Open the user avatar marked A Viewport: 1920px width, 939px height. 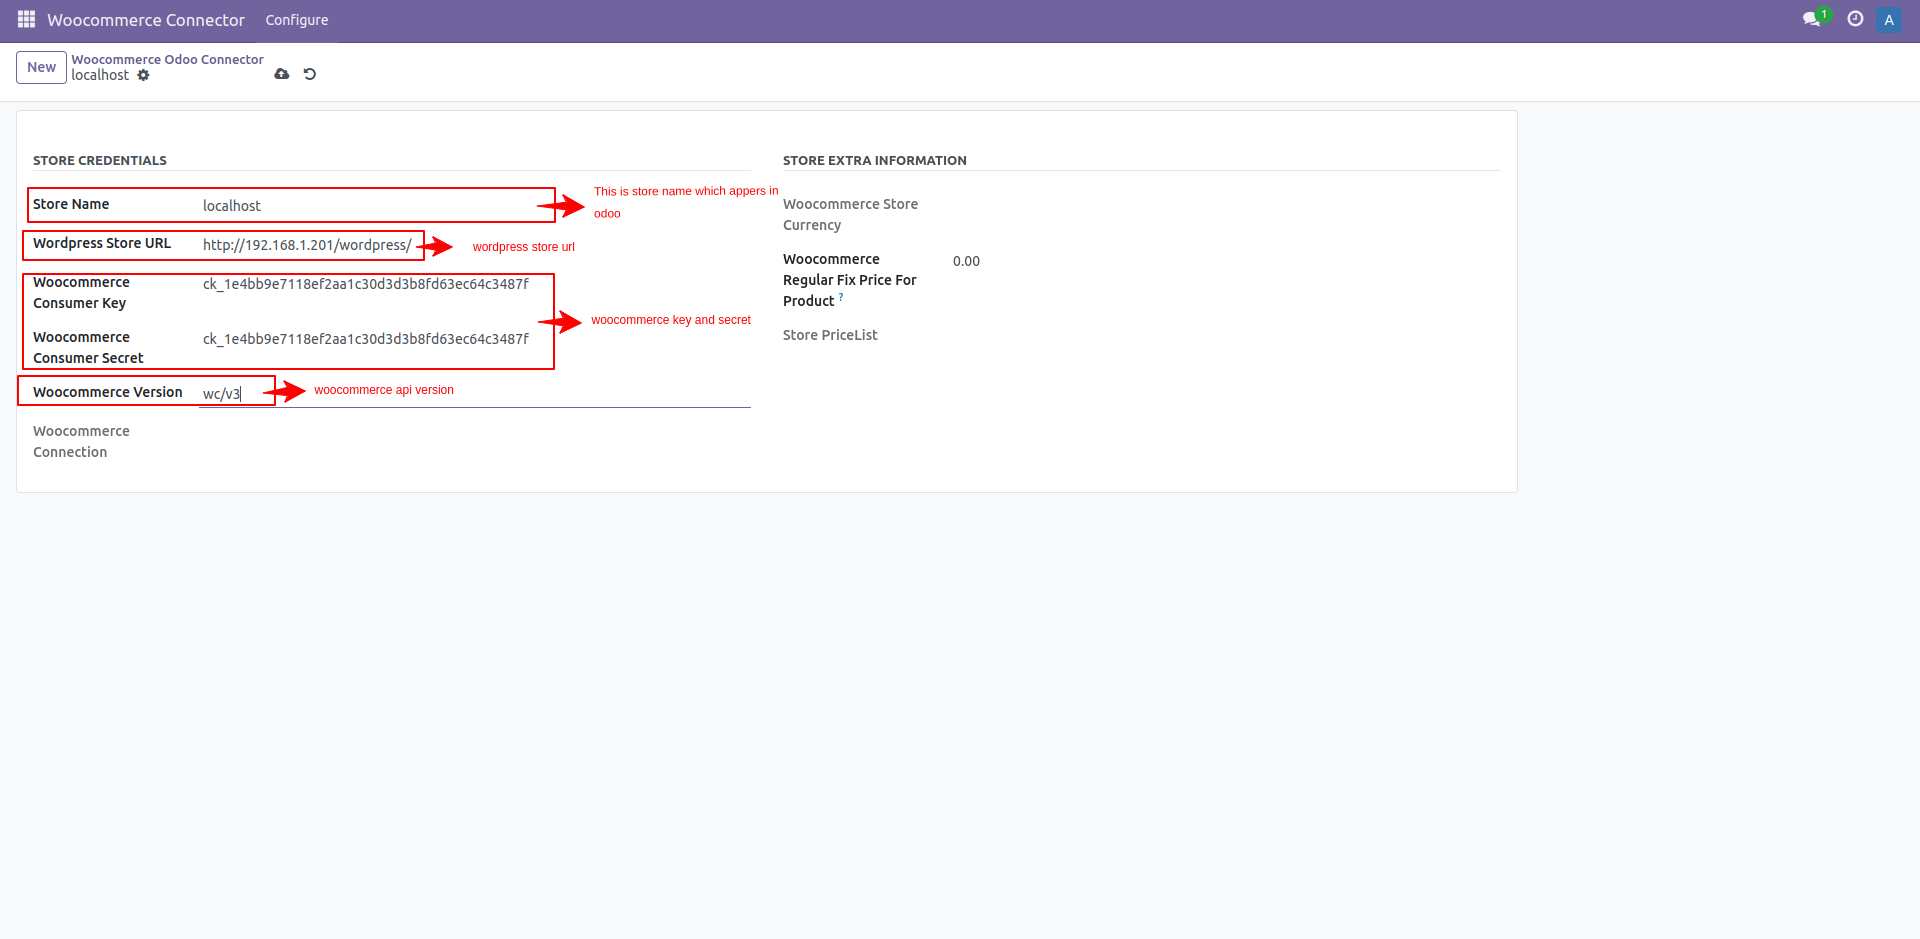1889,19
